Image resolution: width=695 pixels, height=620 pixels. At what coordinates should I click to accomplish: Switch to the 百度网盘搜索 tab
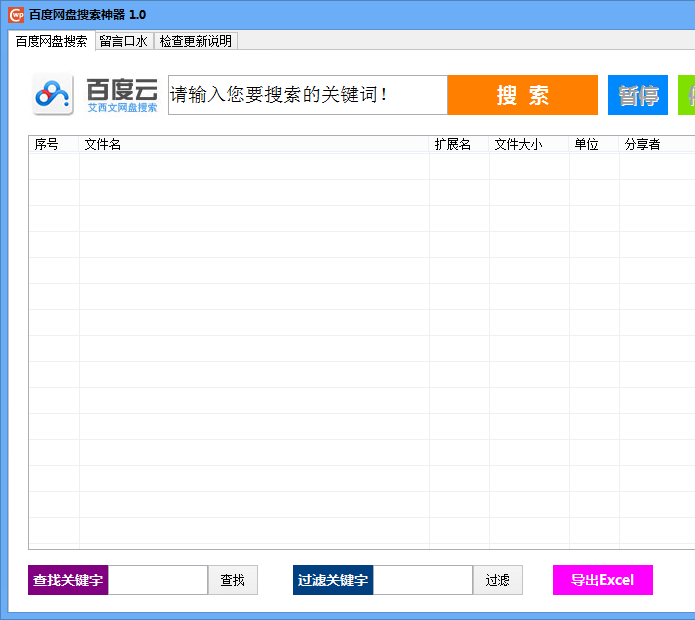pos(51,42)
